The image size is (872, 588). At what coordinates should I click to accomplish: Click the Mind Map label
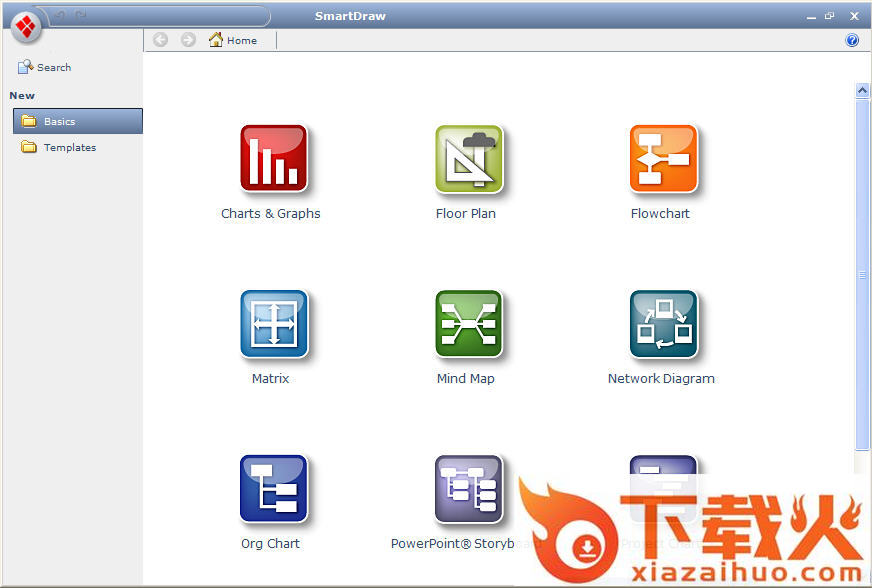[465, 379]
